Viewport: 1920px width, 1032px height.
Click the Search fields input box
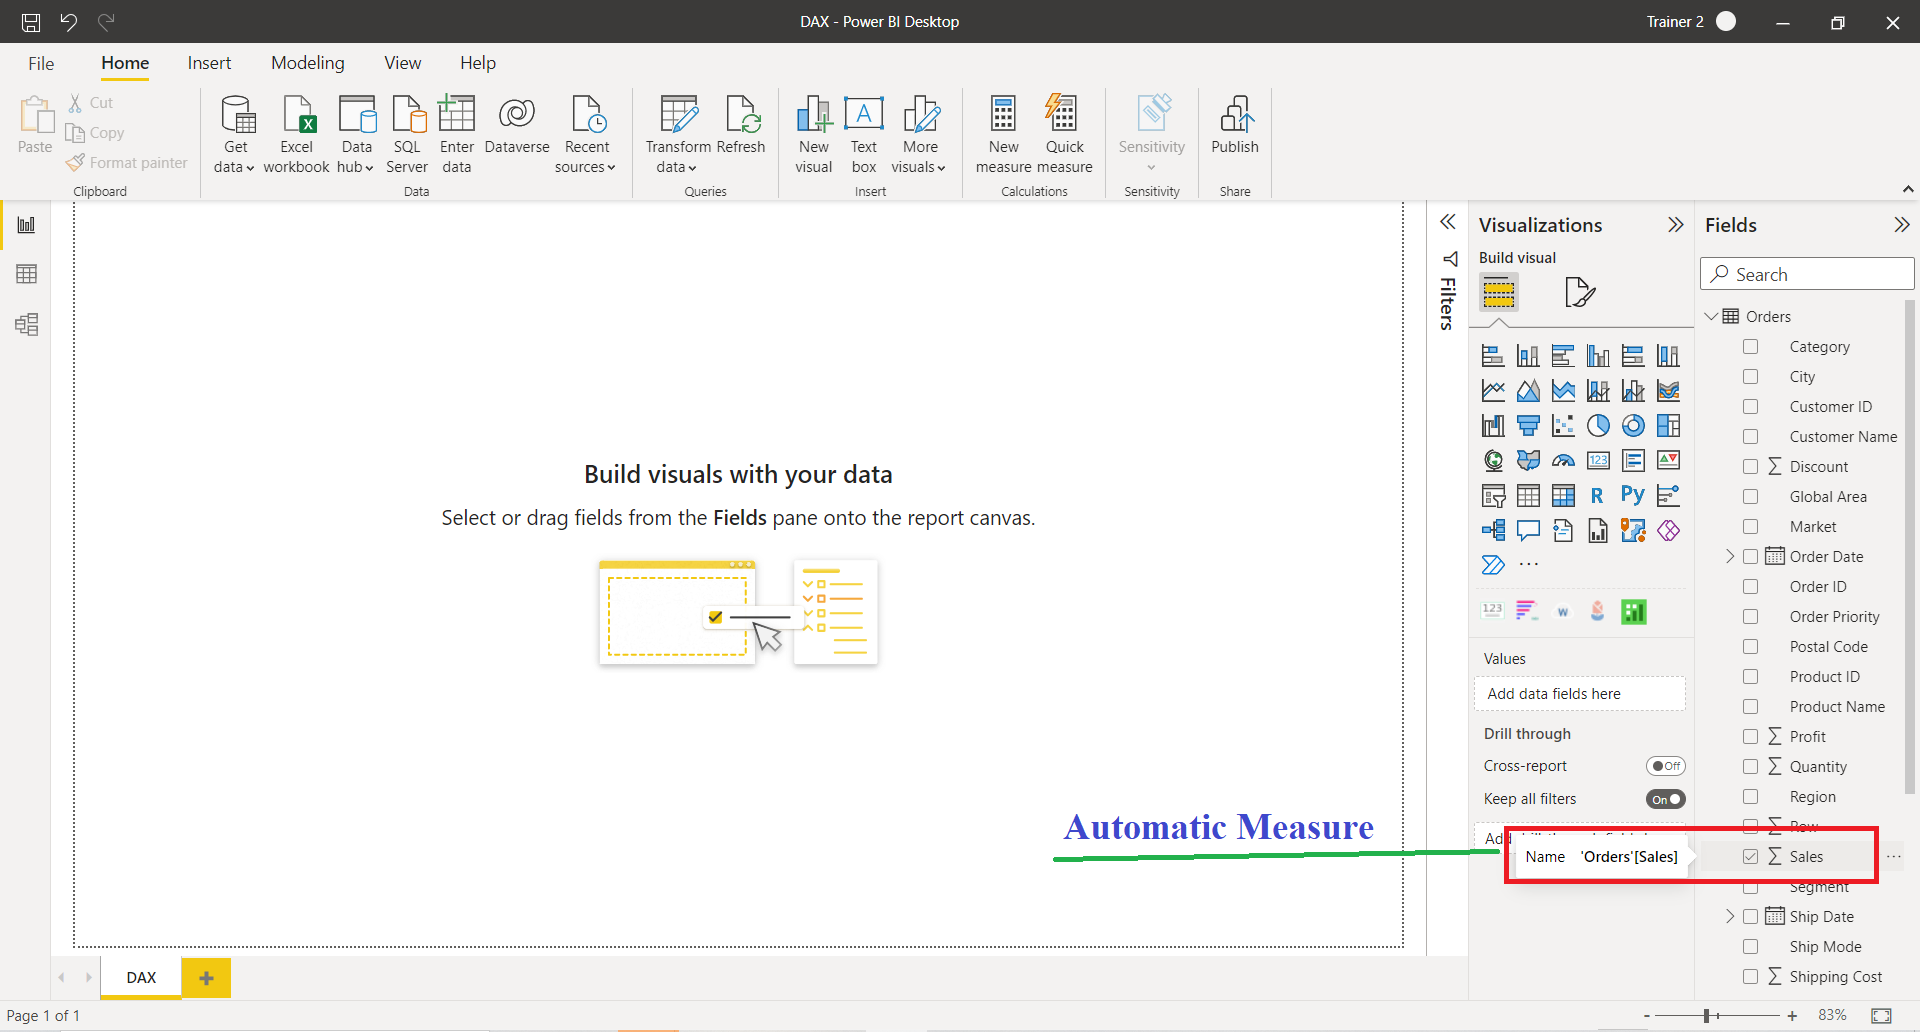coord(1807,274)
